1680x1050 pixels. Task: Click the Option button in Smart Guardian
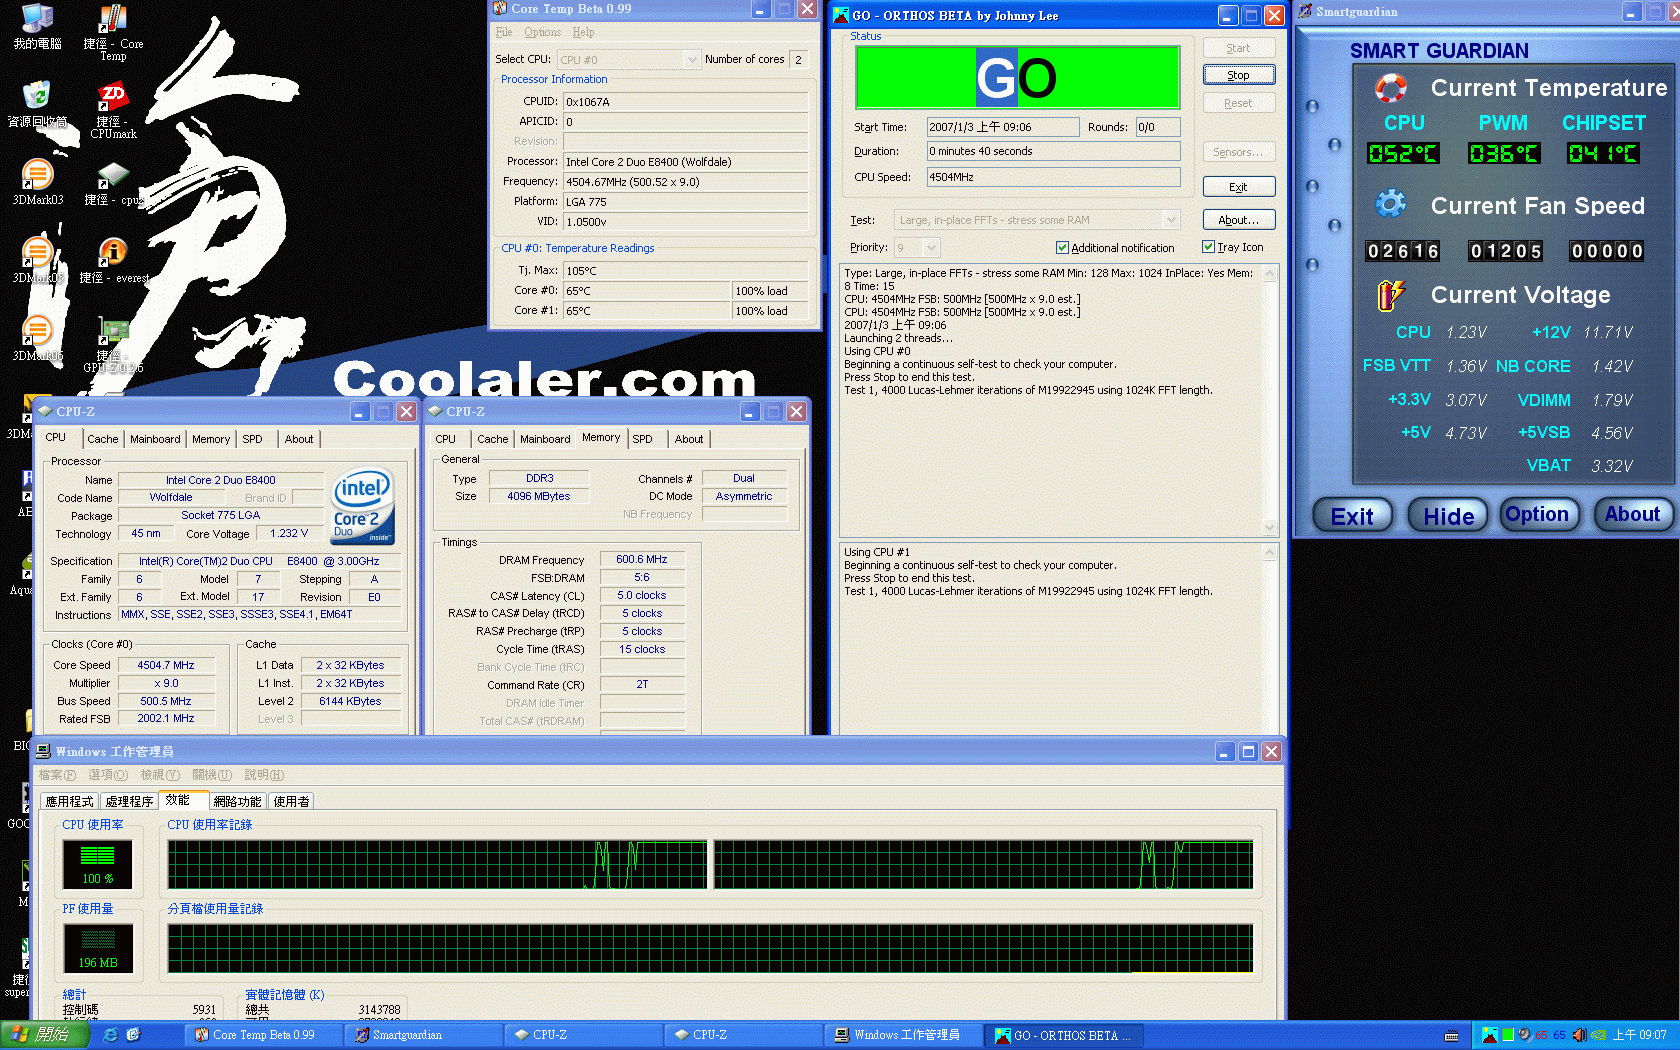[1539, 514]
